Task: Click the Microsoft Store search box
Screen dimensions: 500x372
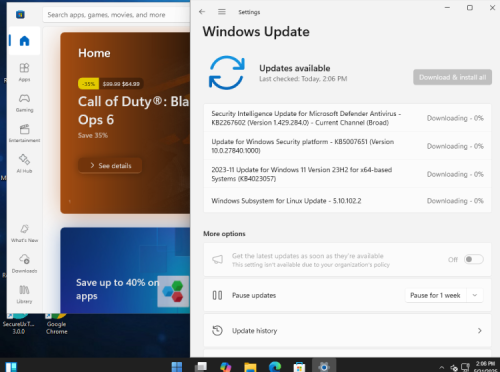Action: pos(117,15)
